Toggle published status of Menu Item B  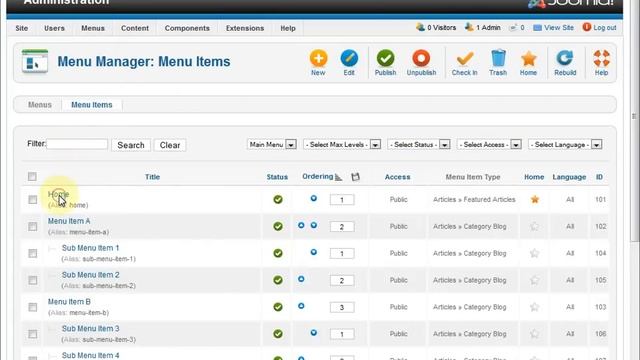click(x=278, y=307)
